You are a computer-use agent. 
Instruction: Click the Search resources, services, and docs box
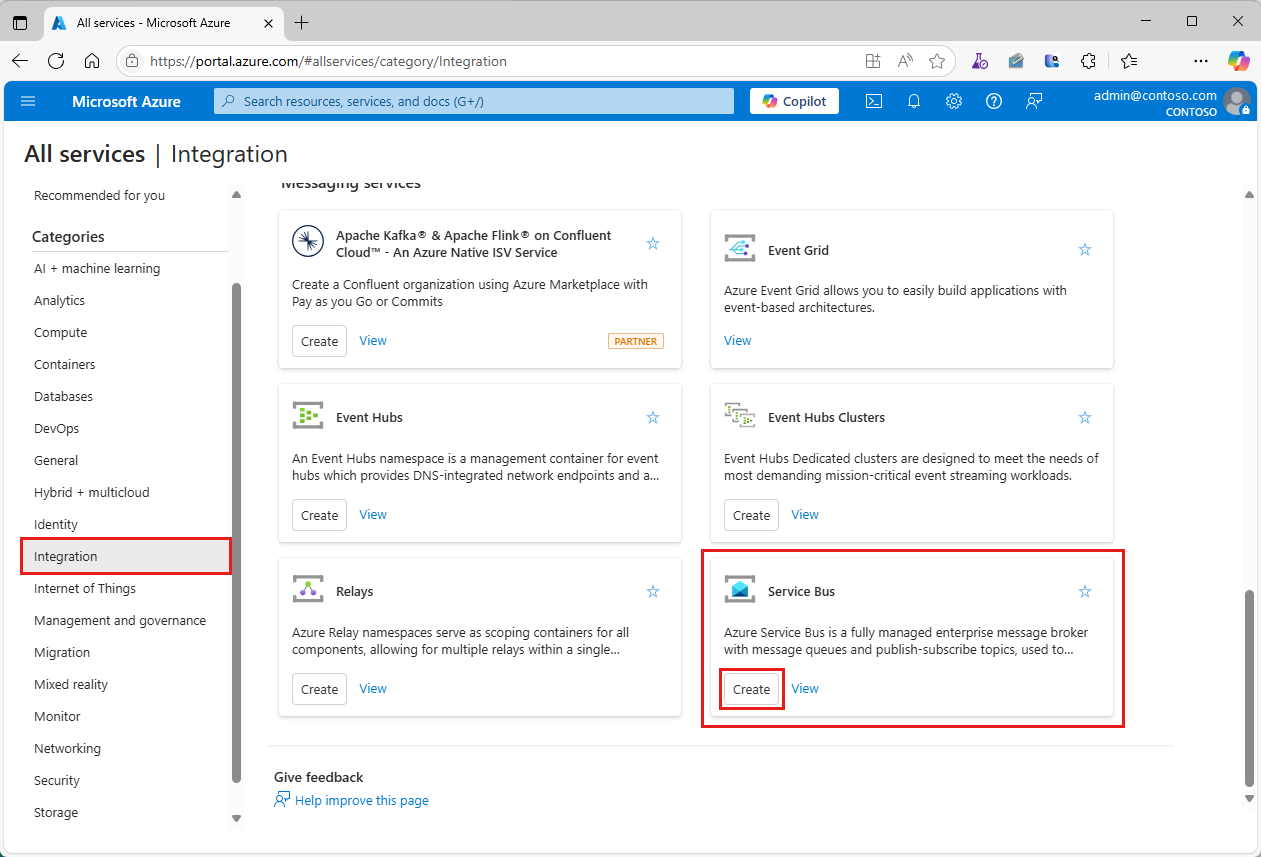pyautogui.click(x=474, y=101)
